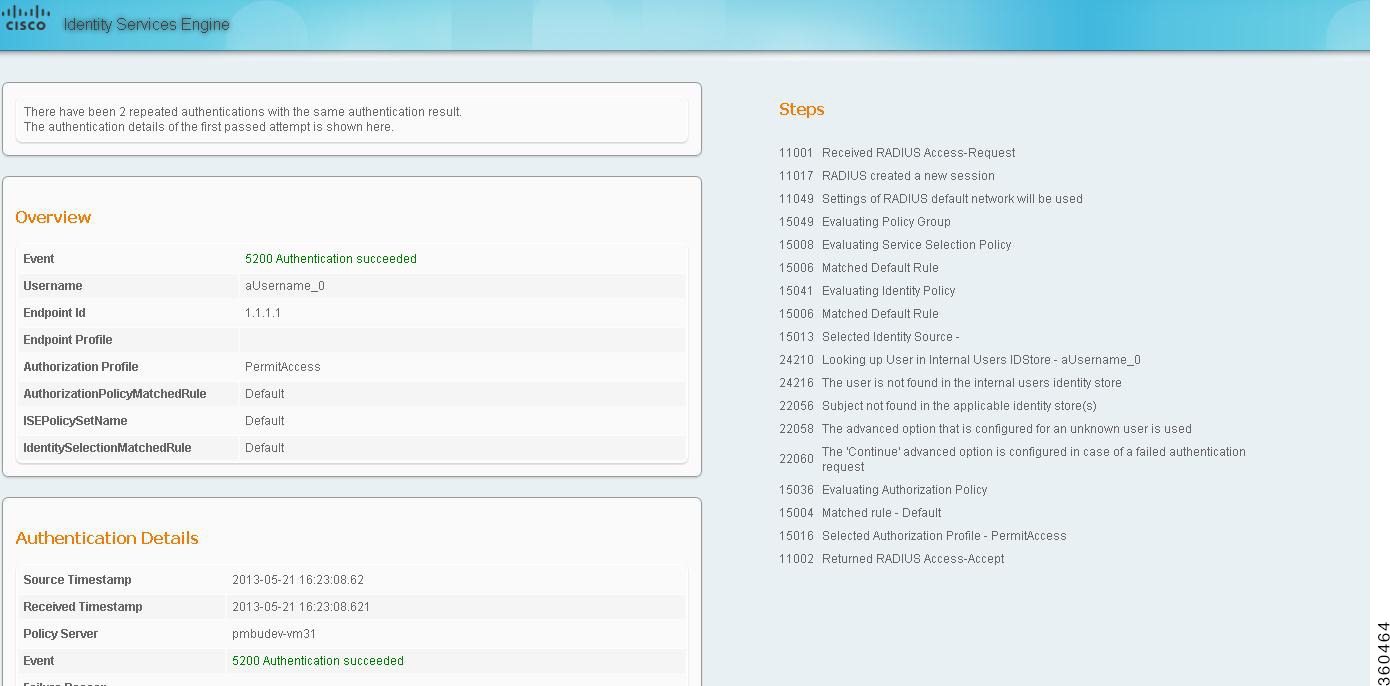The width and height of the screenshot is (1390, 686).
Task: Click the Steps heading
Action: (x=802, y=109)
